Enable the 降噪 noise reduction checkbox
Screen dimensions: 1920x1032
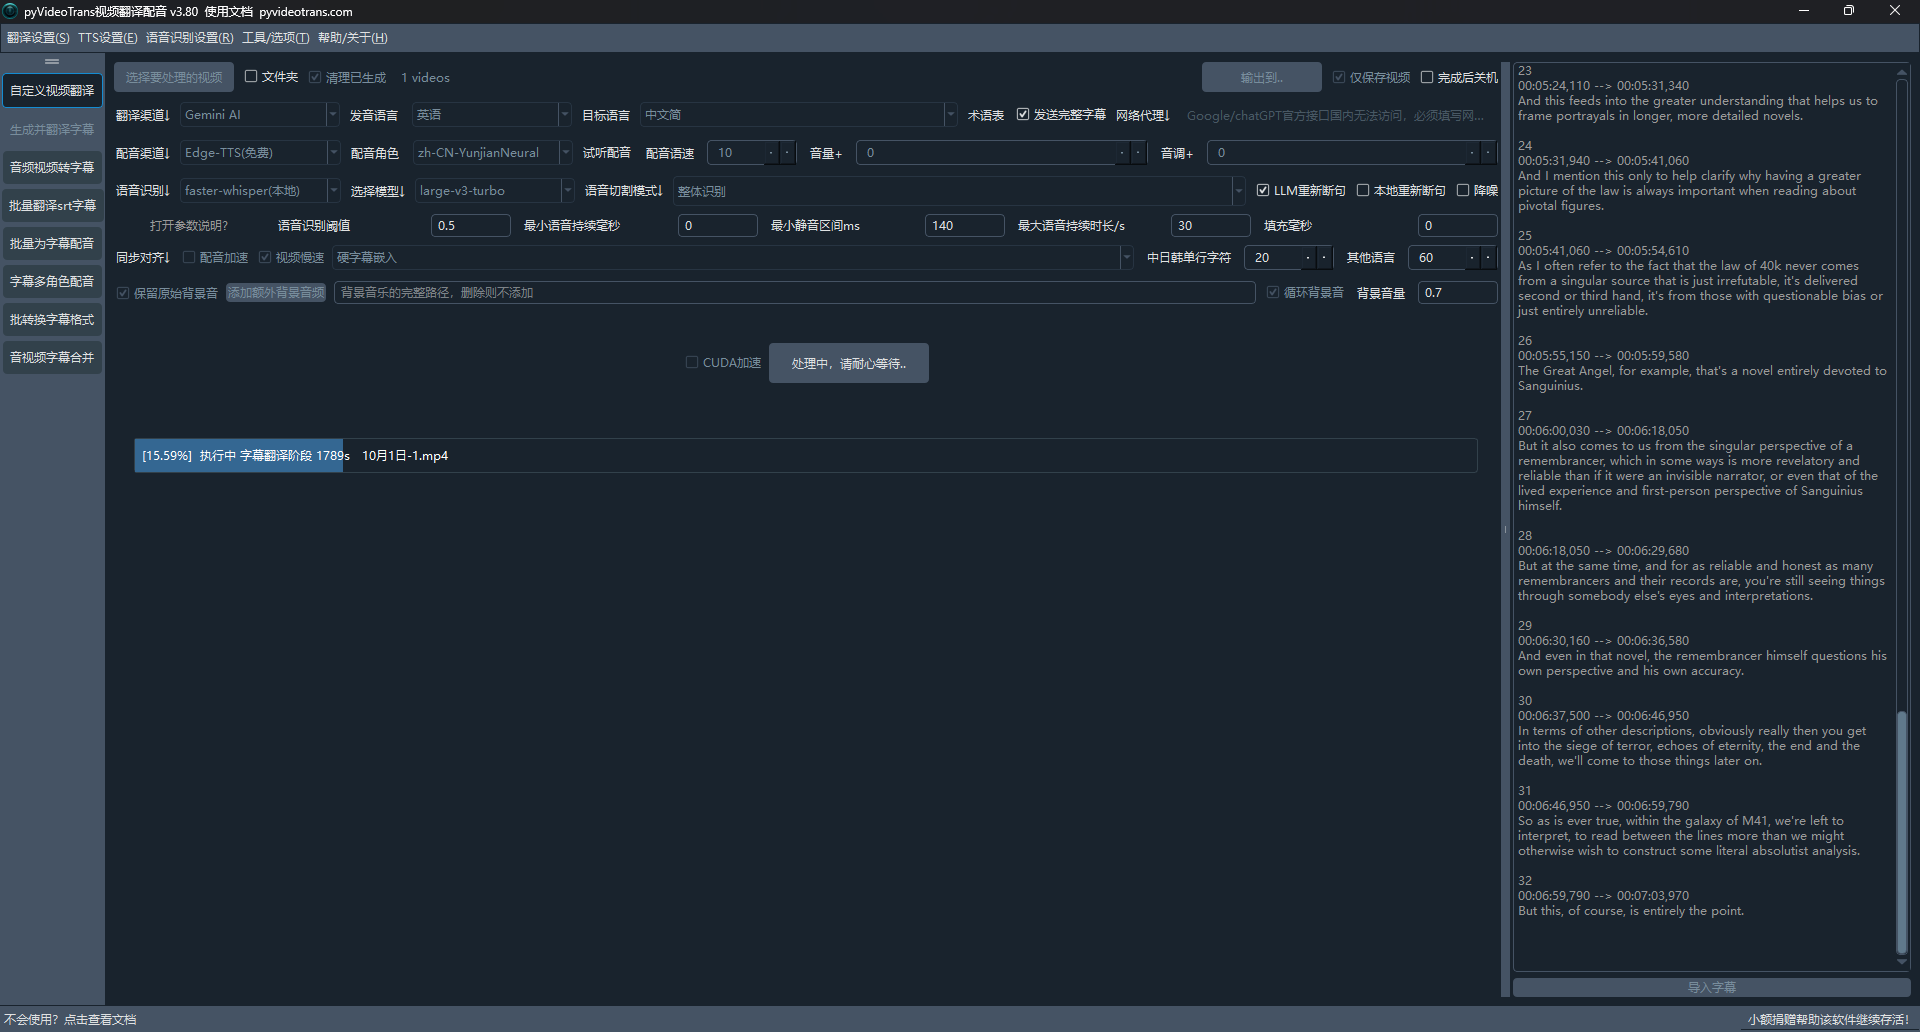(1463, 190)
